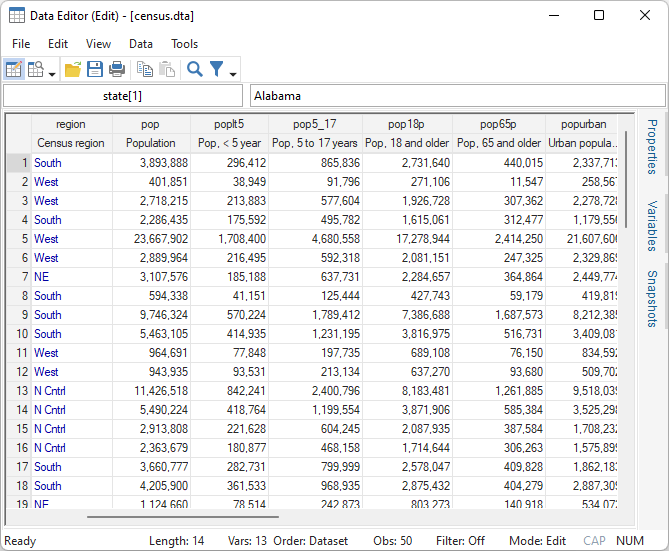Click the Data Editor title bar table icon
The image size is (669, 551).
(x=17, y=15)
